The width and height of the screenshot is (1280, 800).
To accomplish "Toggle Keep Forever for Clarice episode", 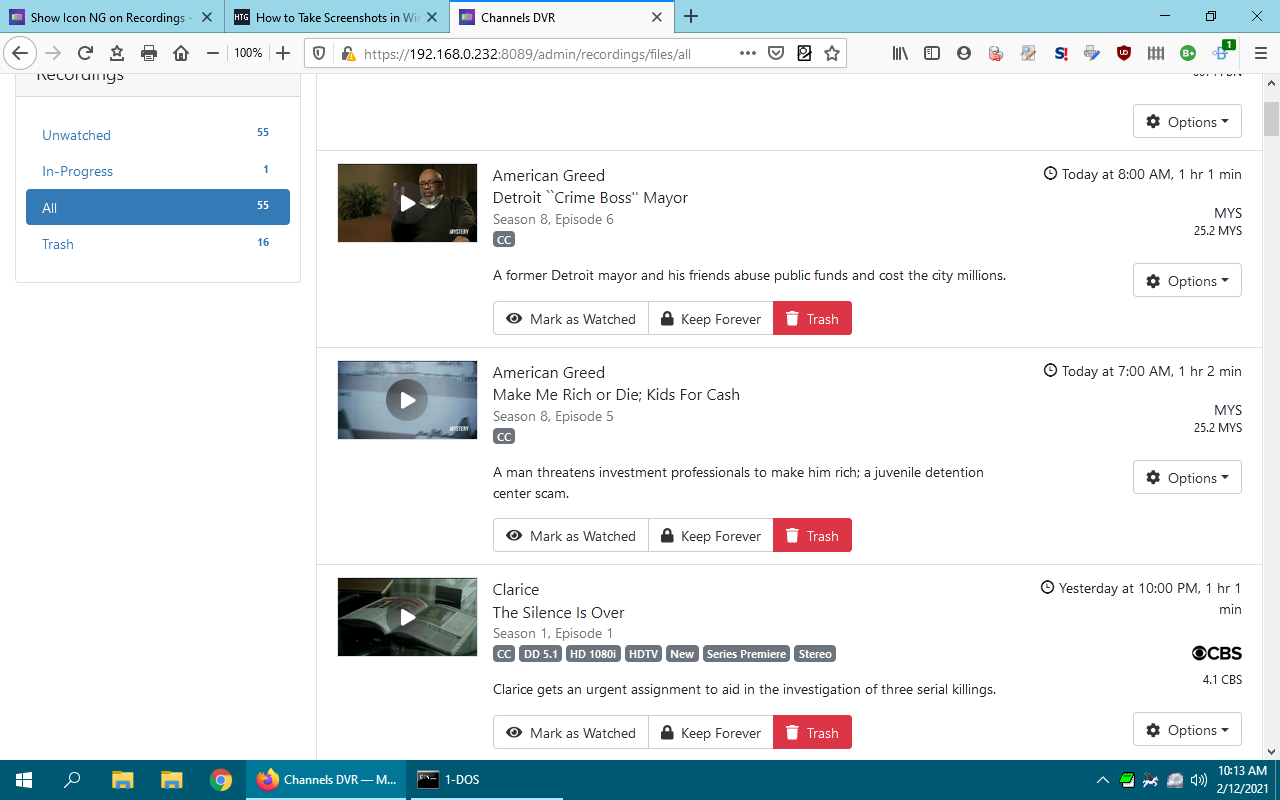I will click(710, 733).
